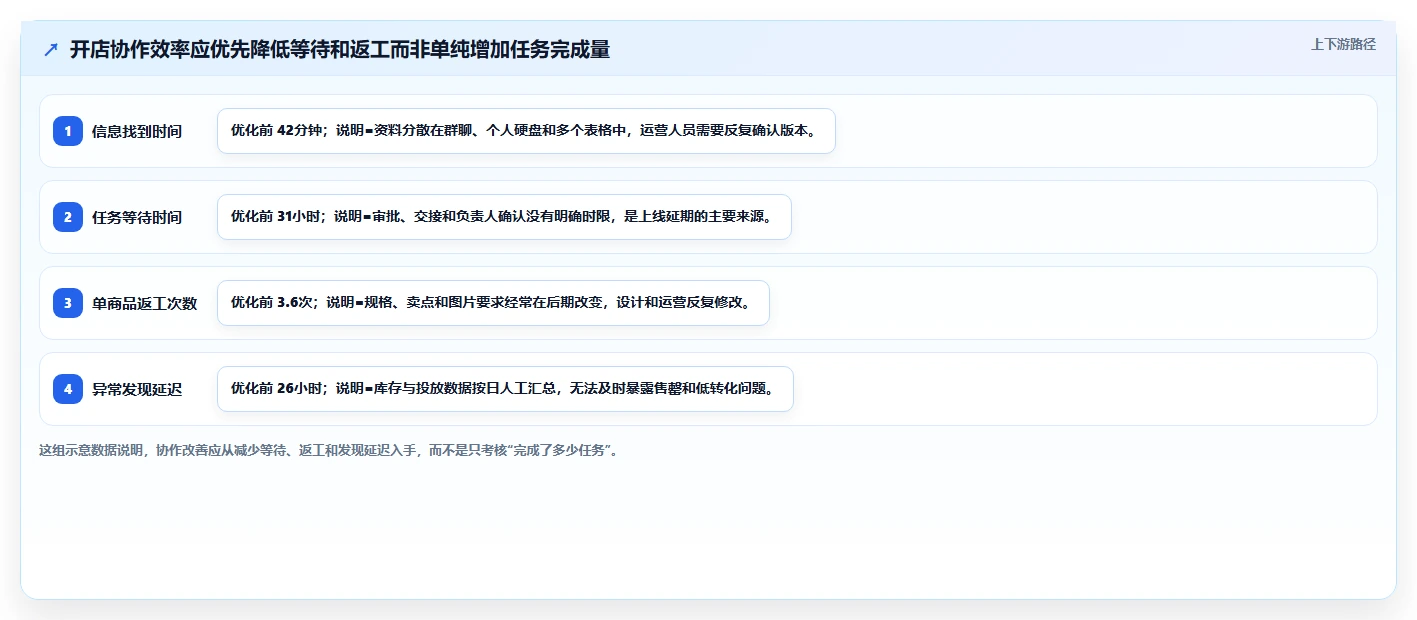
Task: Open the 优化前 31小时 description box
Action: [x=504, y=217]
